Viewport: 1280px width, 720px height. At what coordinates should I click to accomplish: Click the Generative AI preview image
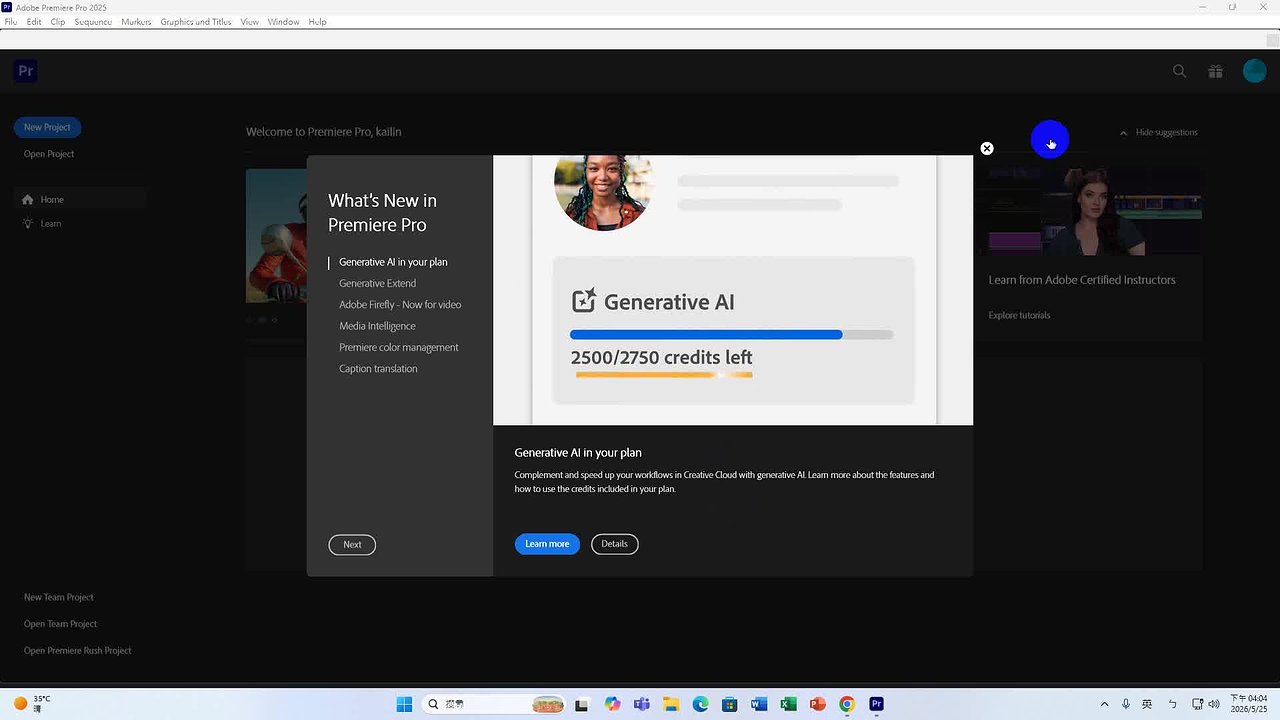[x=733, y=290]
